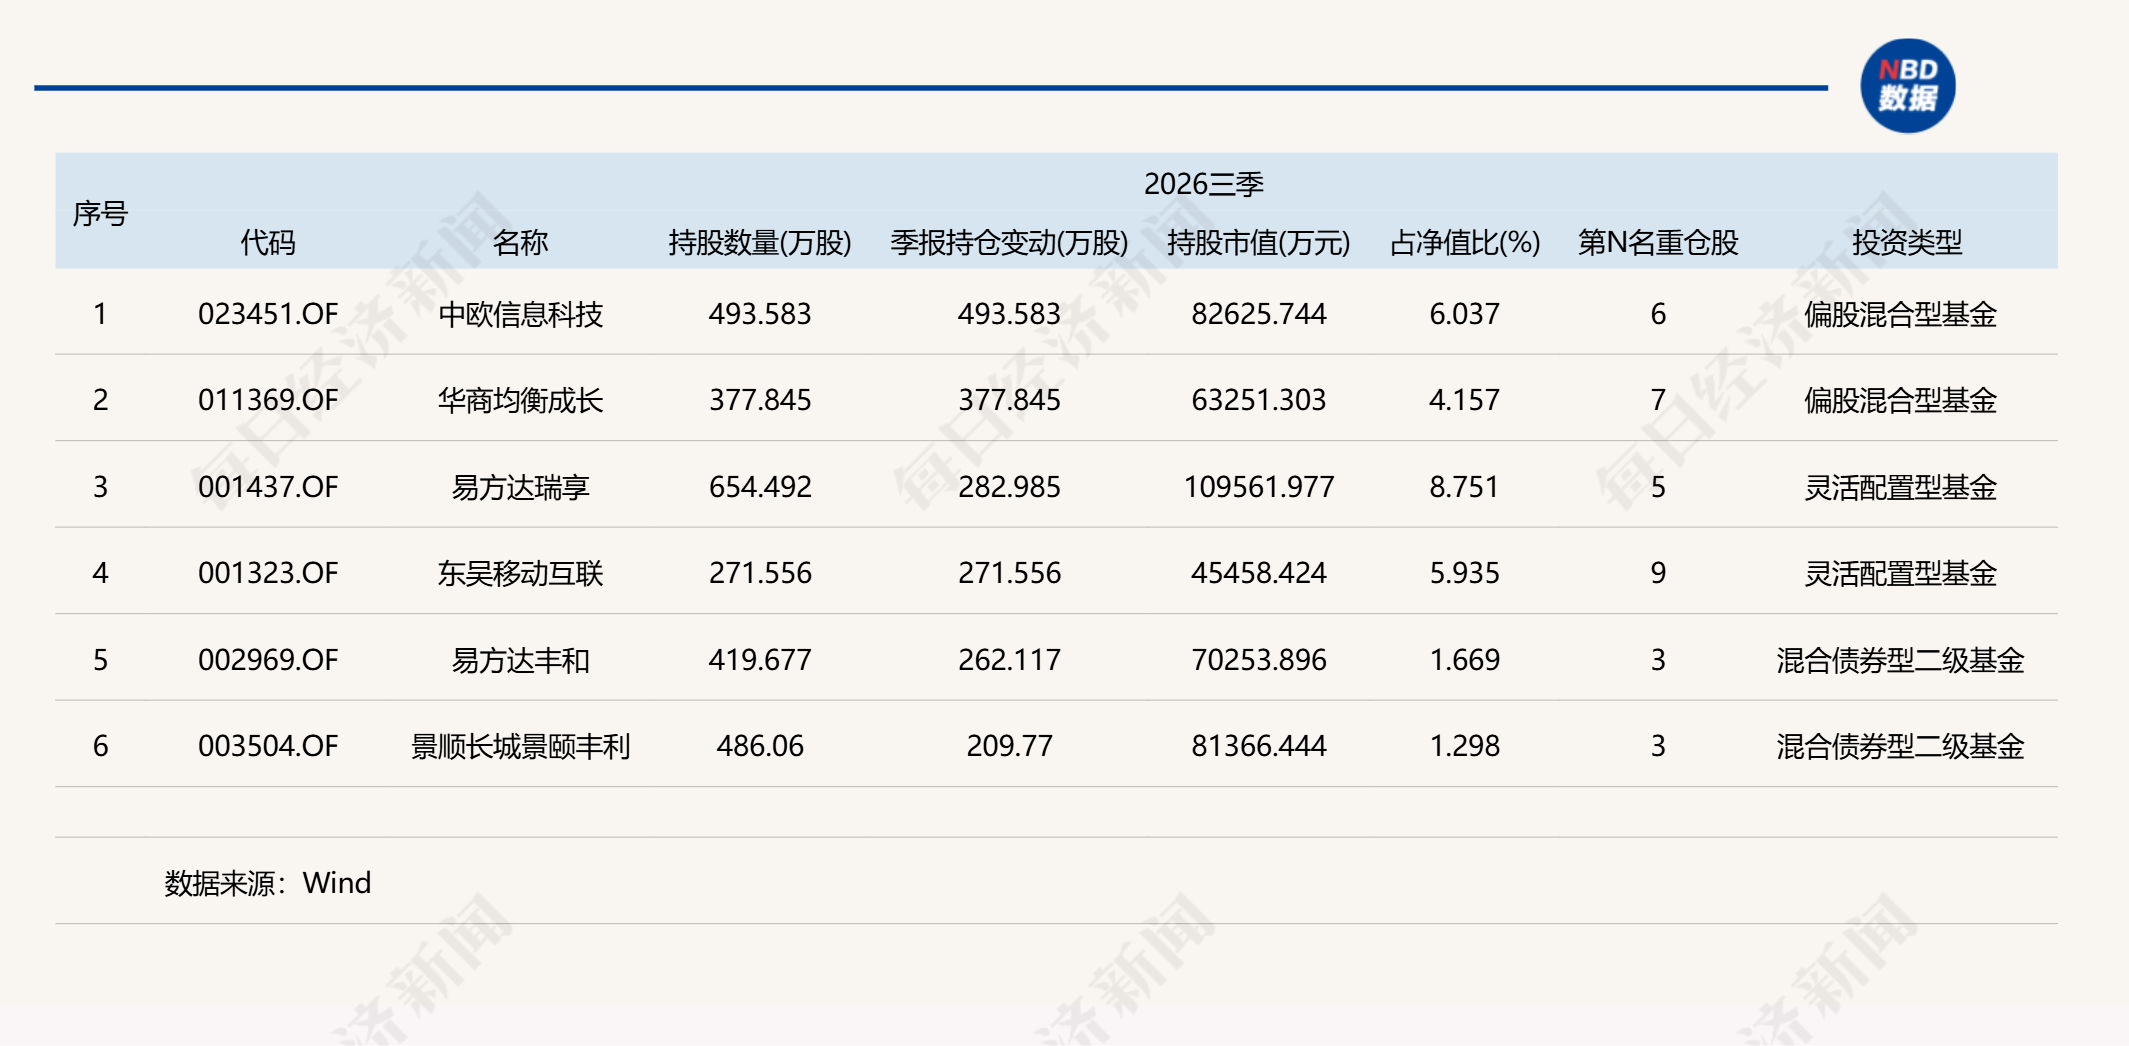Select market value 82625.744
The width and height of the screenshot is (2129, 1046).
[x=1259, y=314]
